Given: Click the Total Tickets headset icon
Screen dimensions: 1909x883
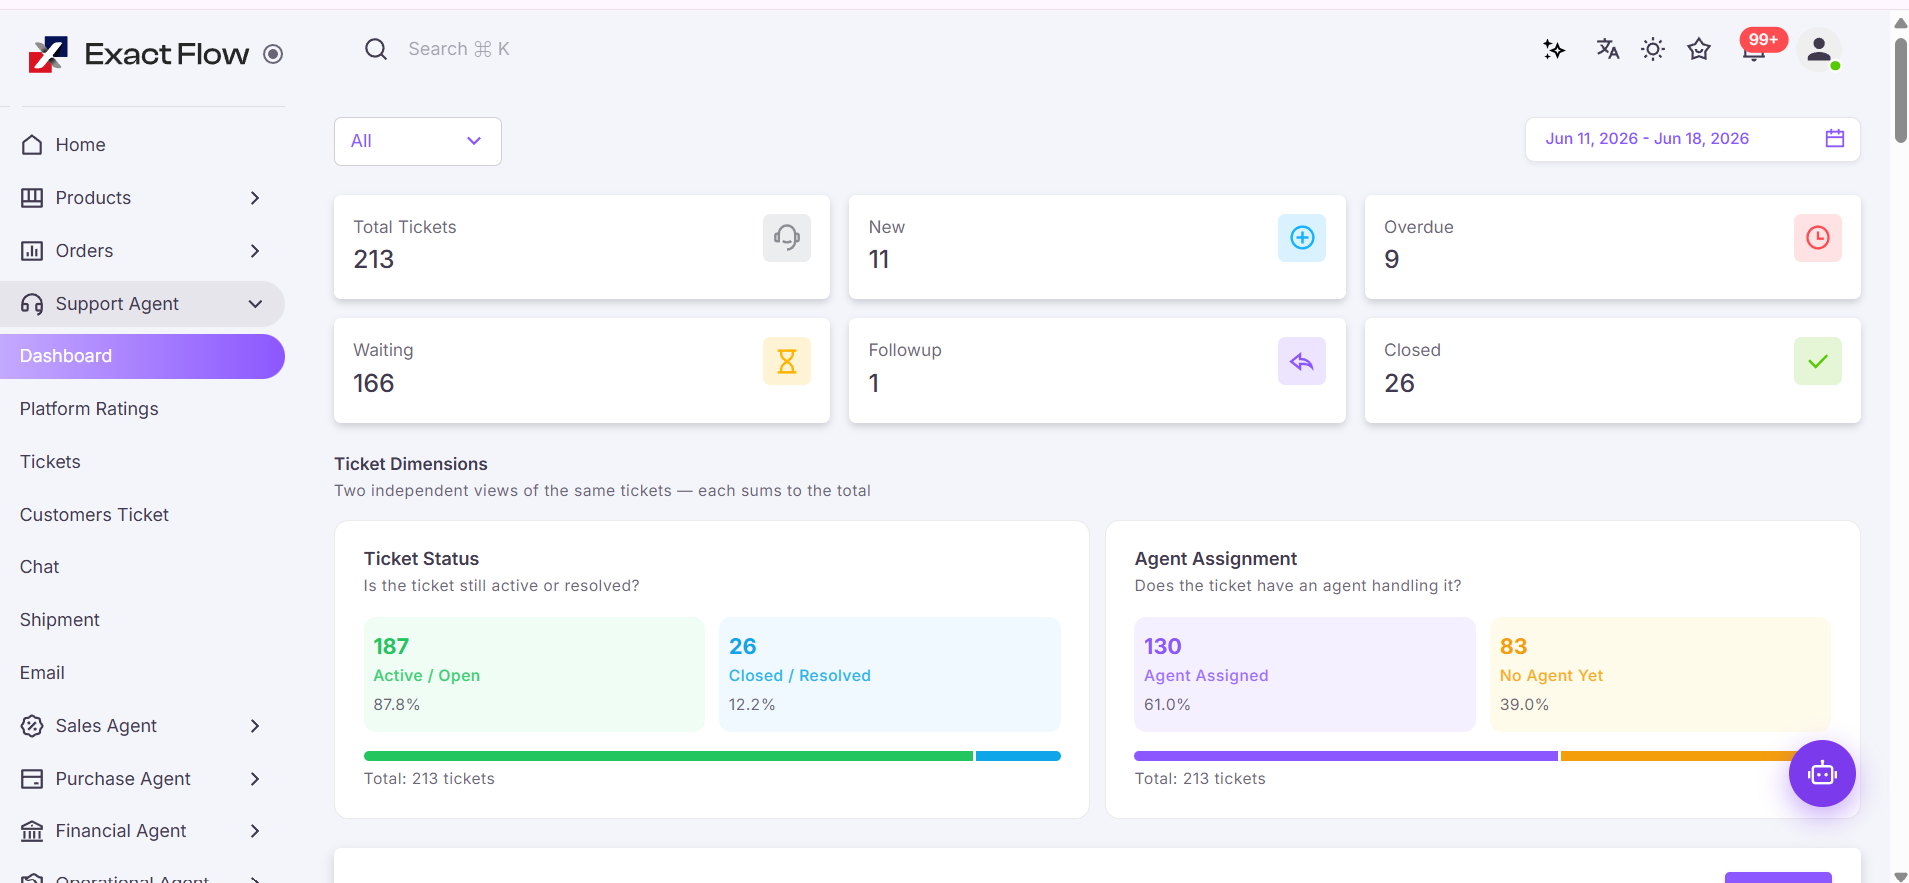Looking at the screenshot, I should [x=787, y=238].
